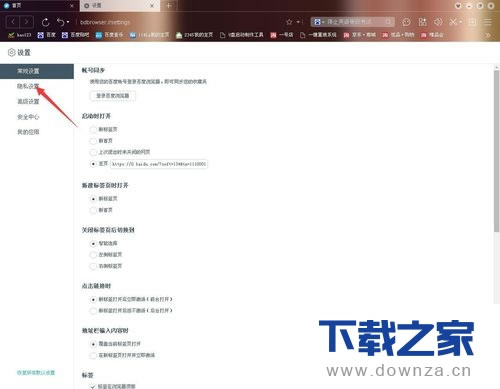500x389 pixels.
Task: Click the browser back arrow button
Action: (13, 22)
